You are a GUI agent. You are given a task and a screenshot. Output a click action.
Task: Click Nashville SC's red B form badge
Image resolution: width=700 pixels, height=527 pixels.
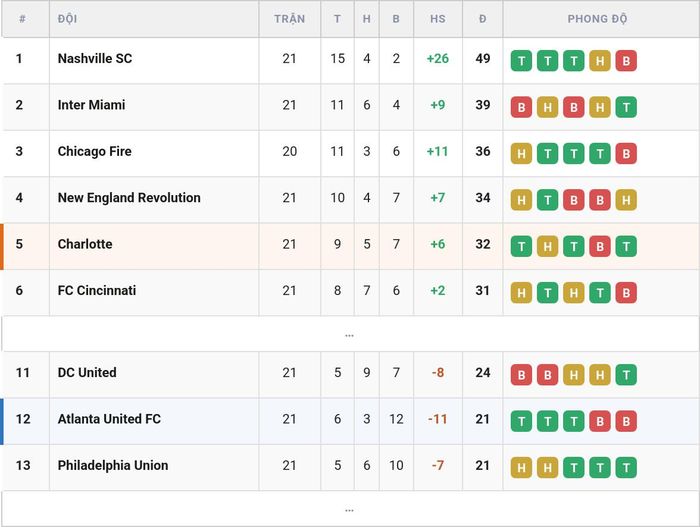tap(626, 61)
